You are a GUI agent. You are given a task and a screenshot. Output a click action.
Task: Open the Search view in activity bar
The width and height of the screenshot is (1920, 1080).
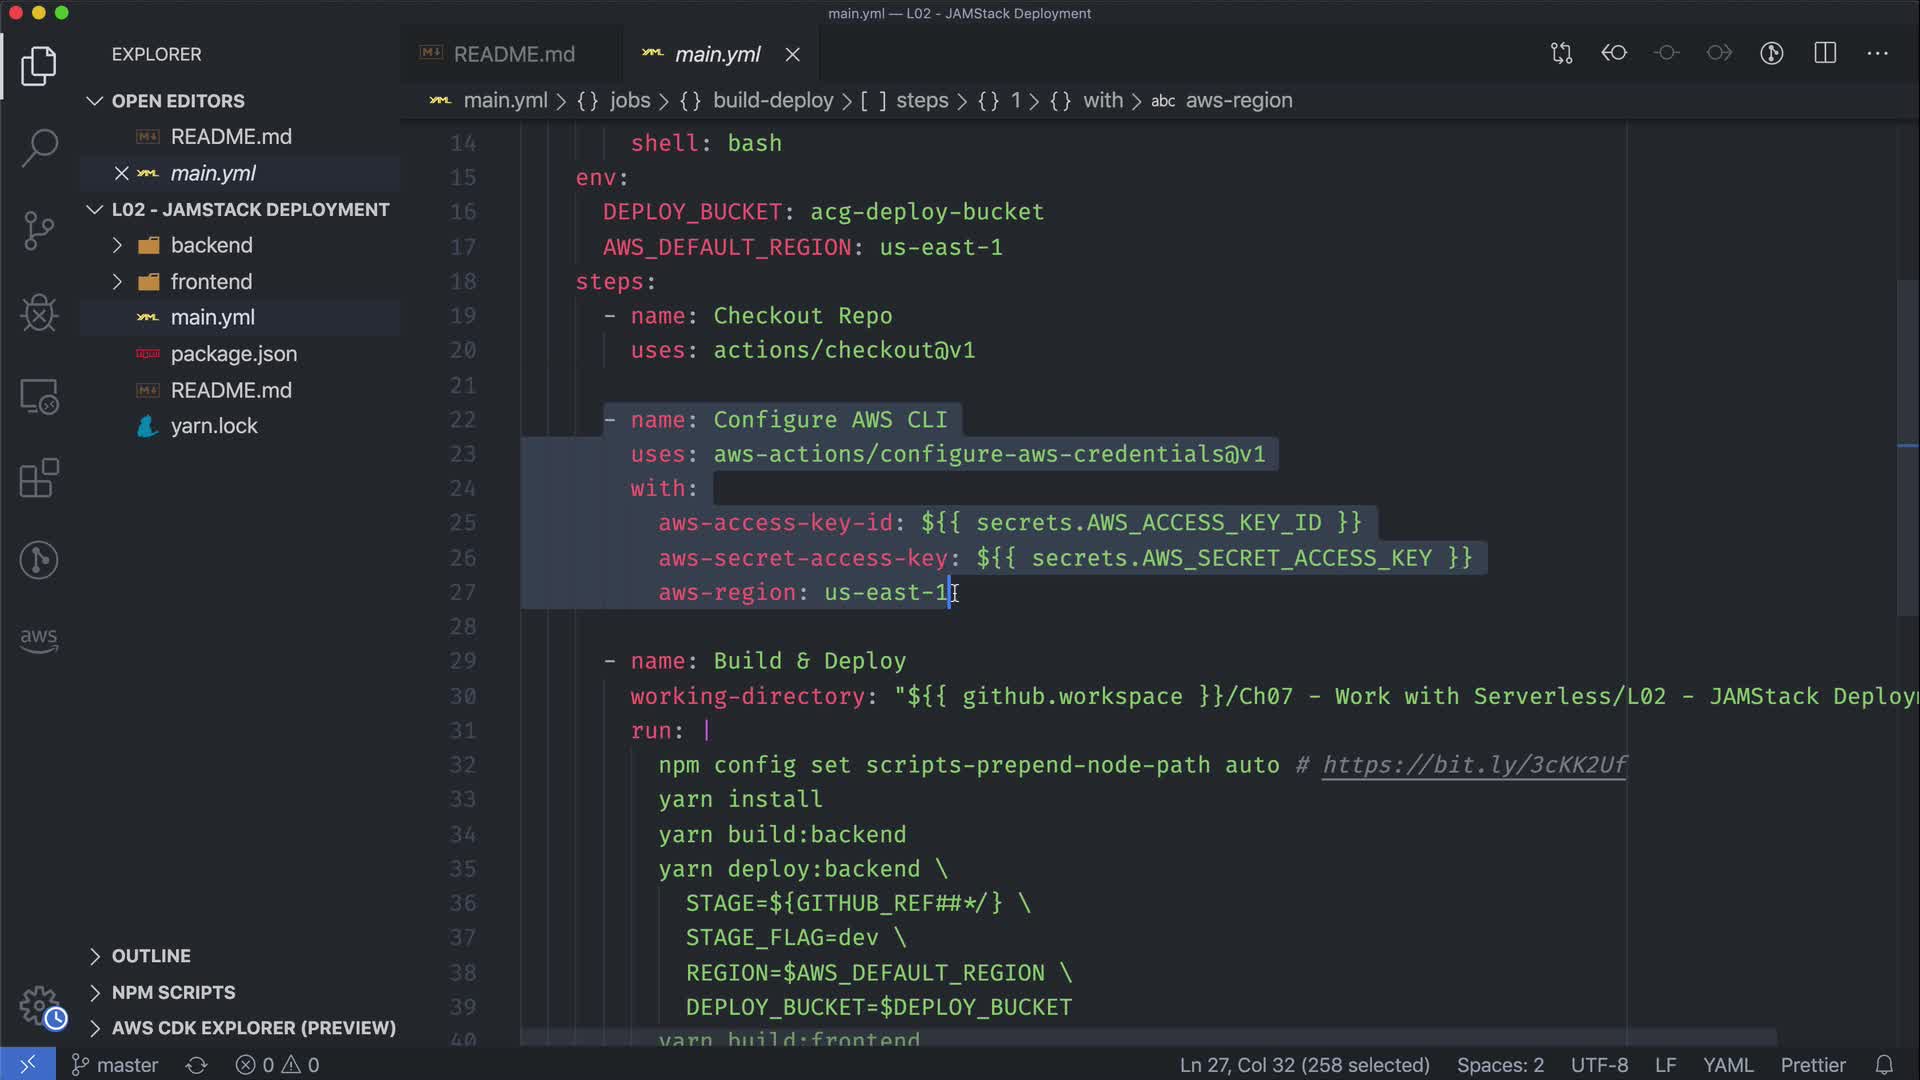pos(39,148)
